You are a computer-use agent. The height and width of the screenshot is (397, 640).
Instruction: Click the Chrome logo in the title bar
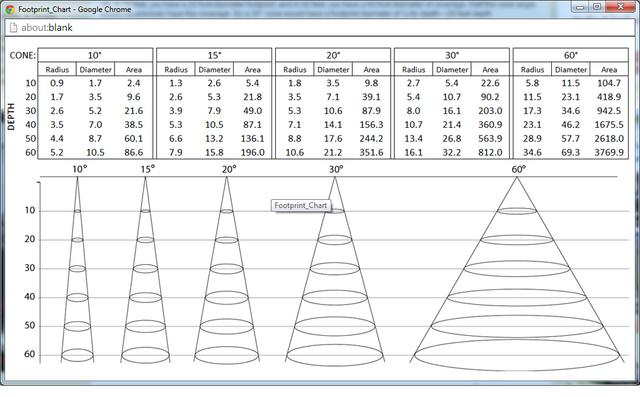coord(10,9)
